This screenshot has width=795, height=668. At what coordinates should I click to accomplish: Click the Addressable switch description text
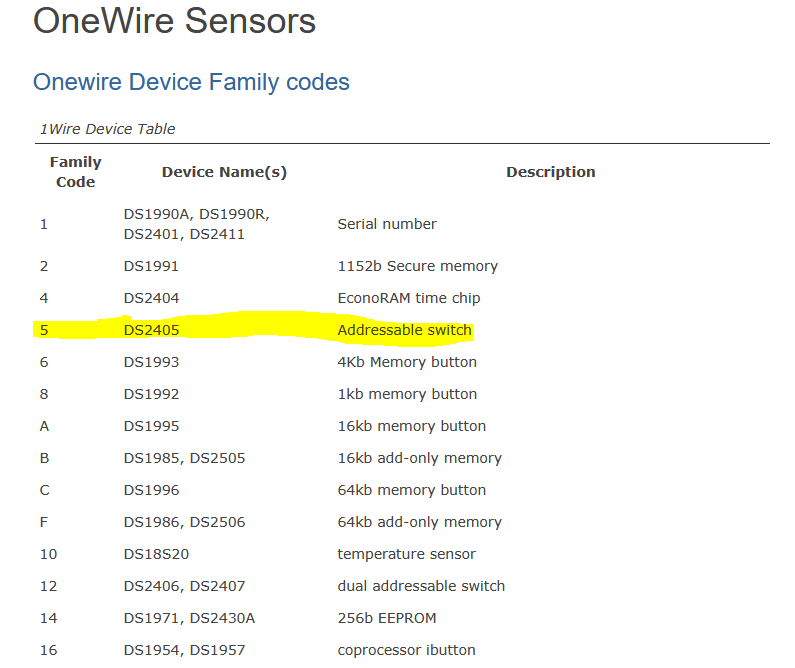click(x=404, y=330)
